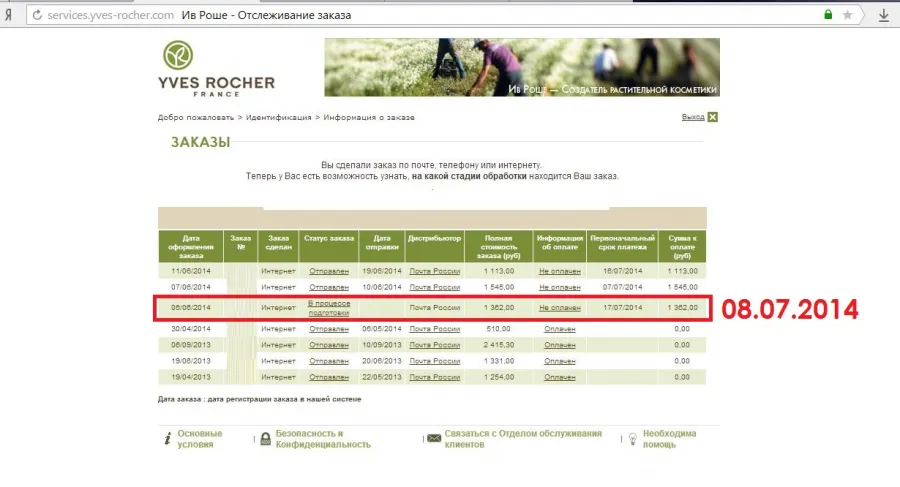Click Информация о заказе breadcrumb
Viewport: 900px width, 487px height.
tap(368, 117)
